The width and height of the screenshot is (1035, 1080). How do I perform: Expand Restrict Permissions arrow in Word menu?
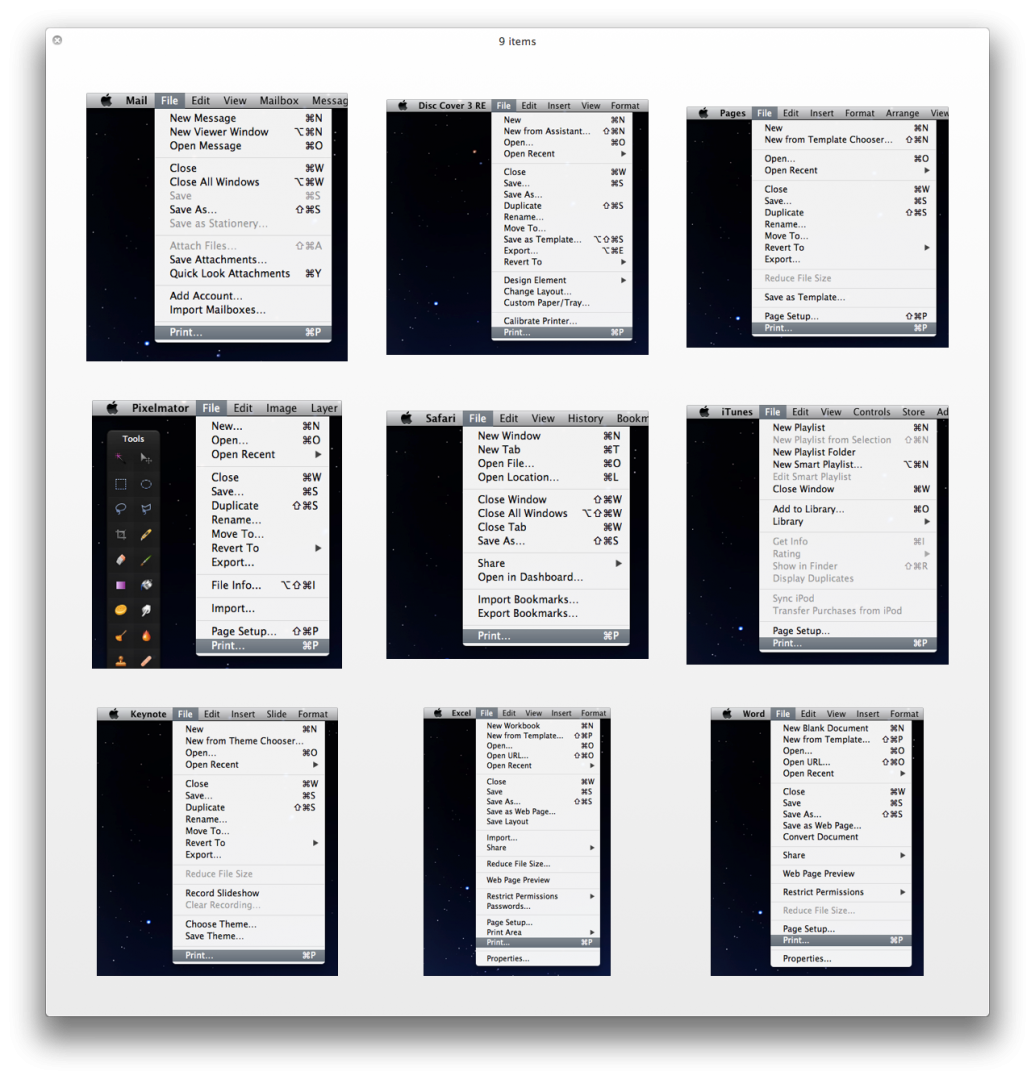click(902, 892)
